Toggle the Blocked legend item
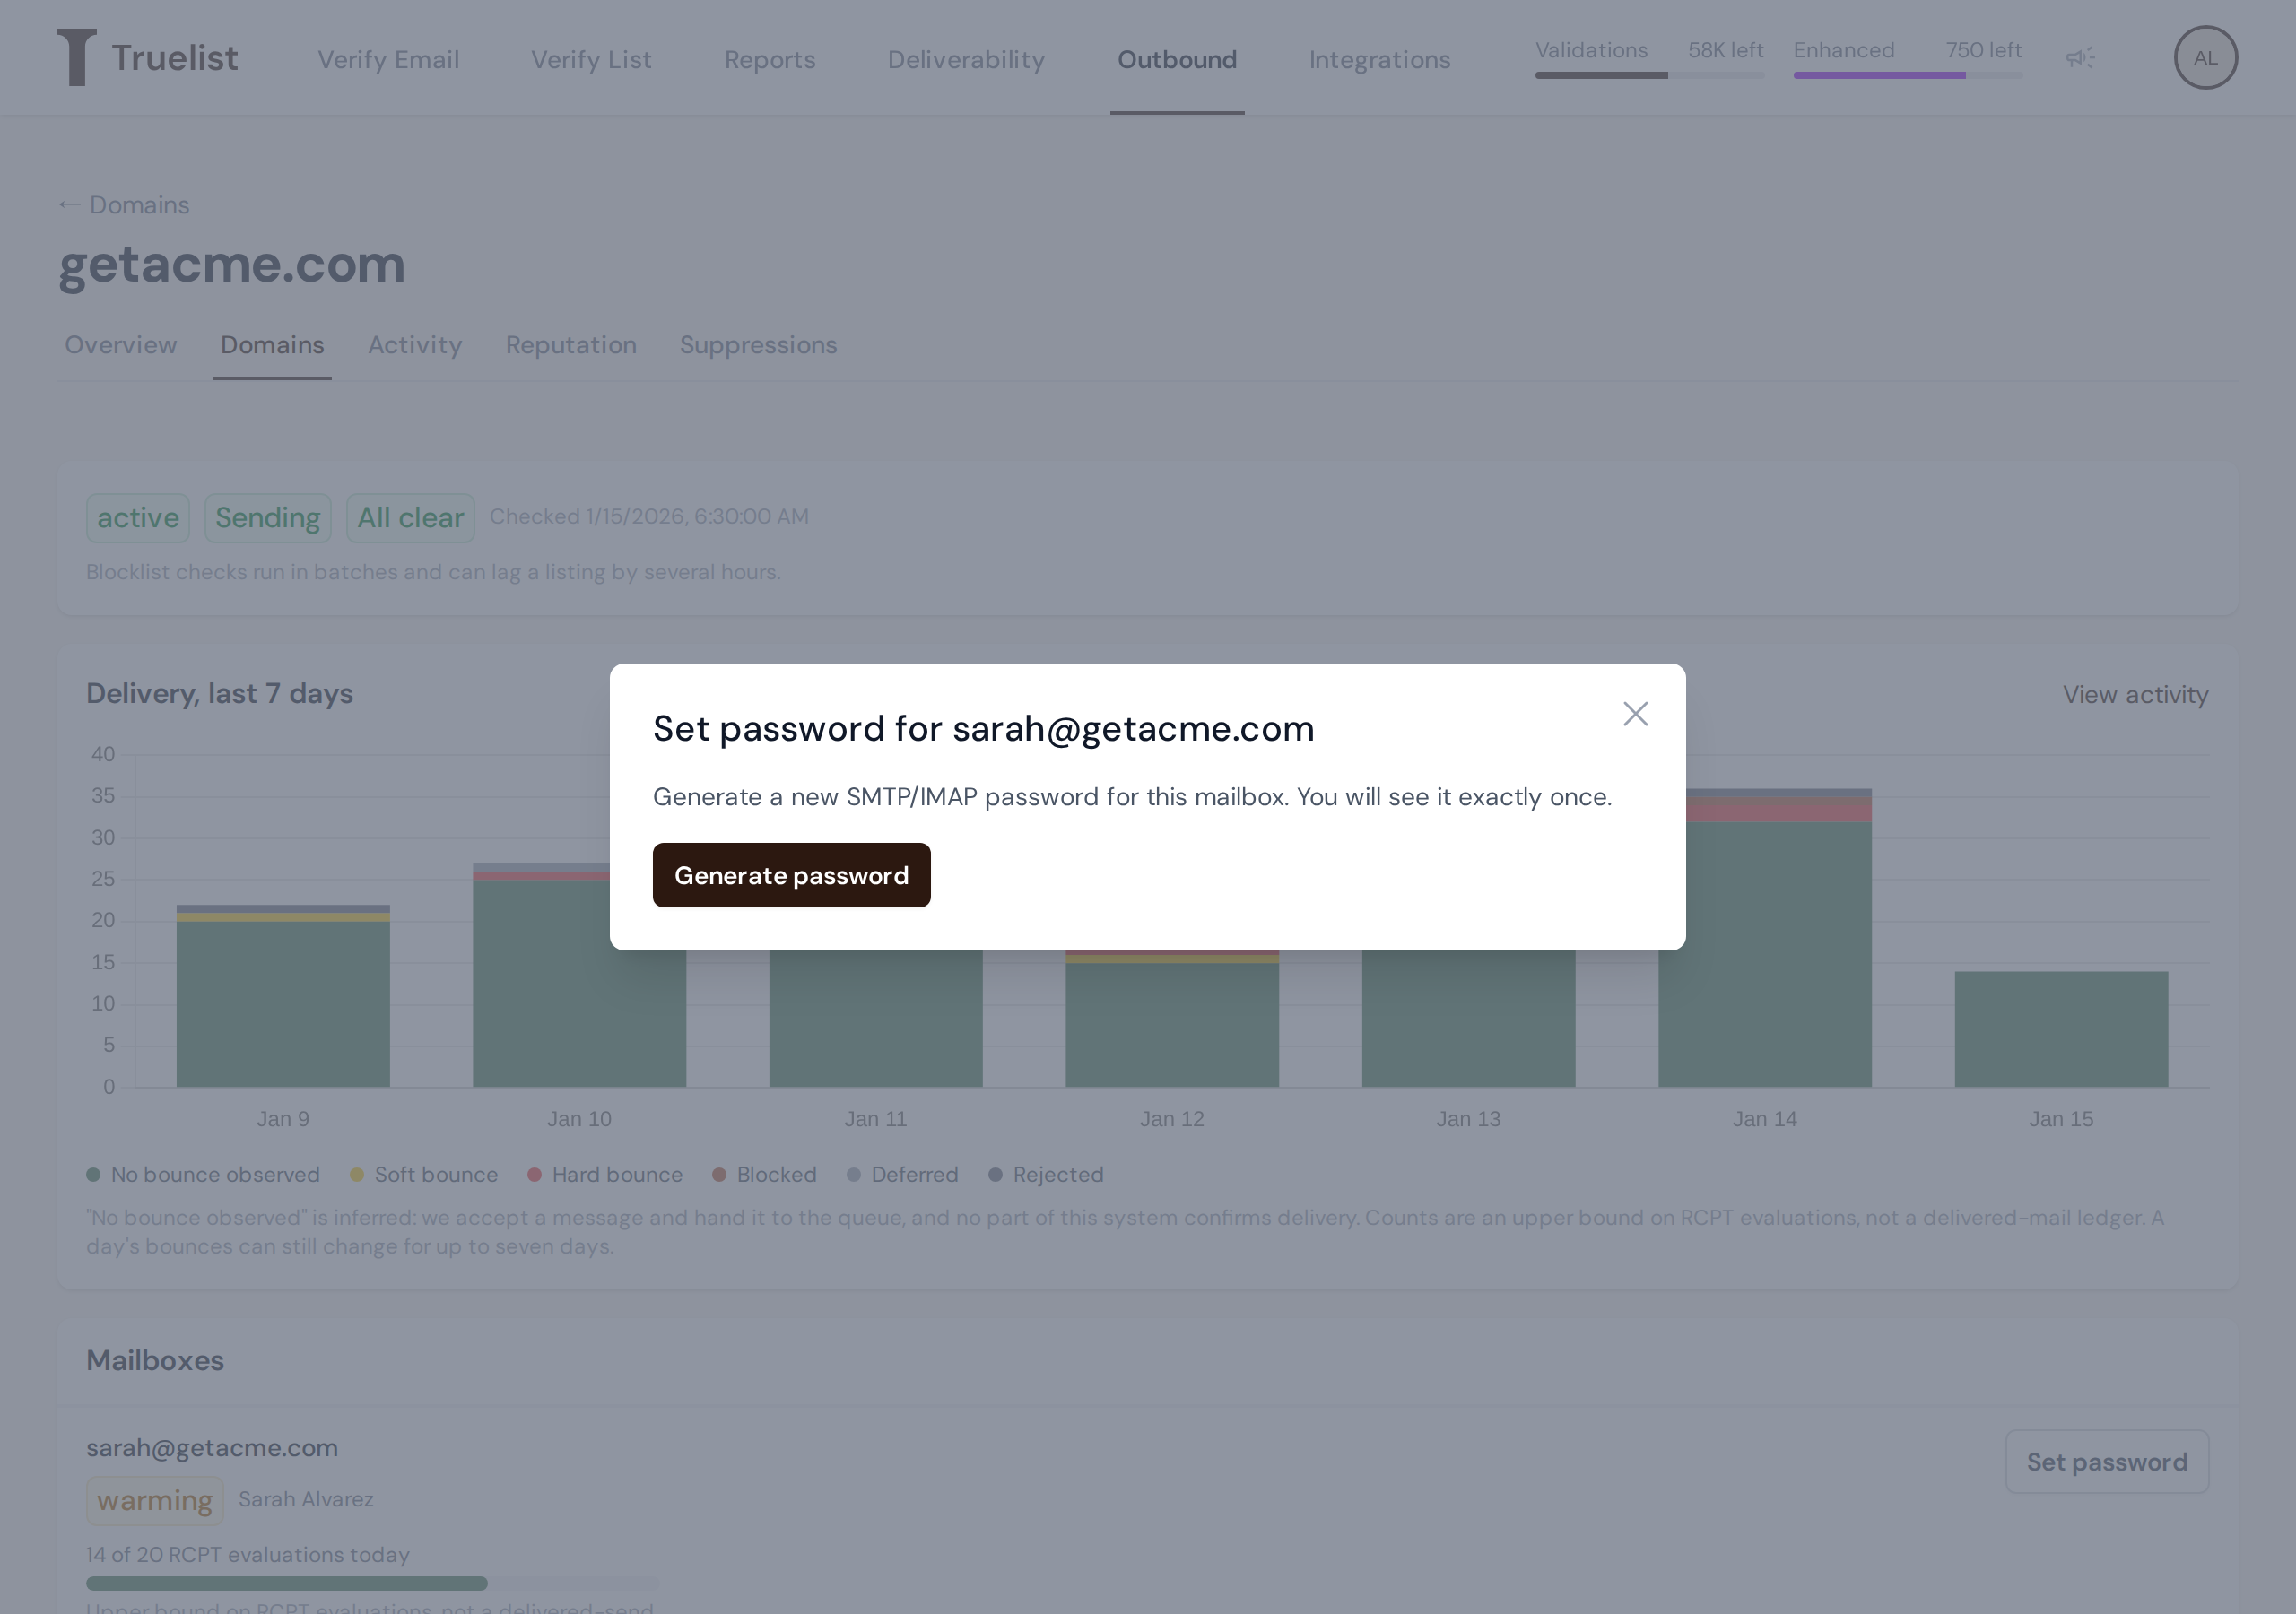 tap(764, 1175)
